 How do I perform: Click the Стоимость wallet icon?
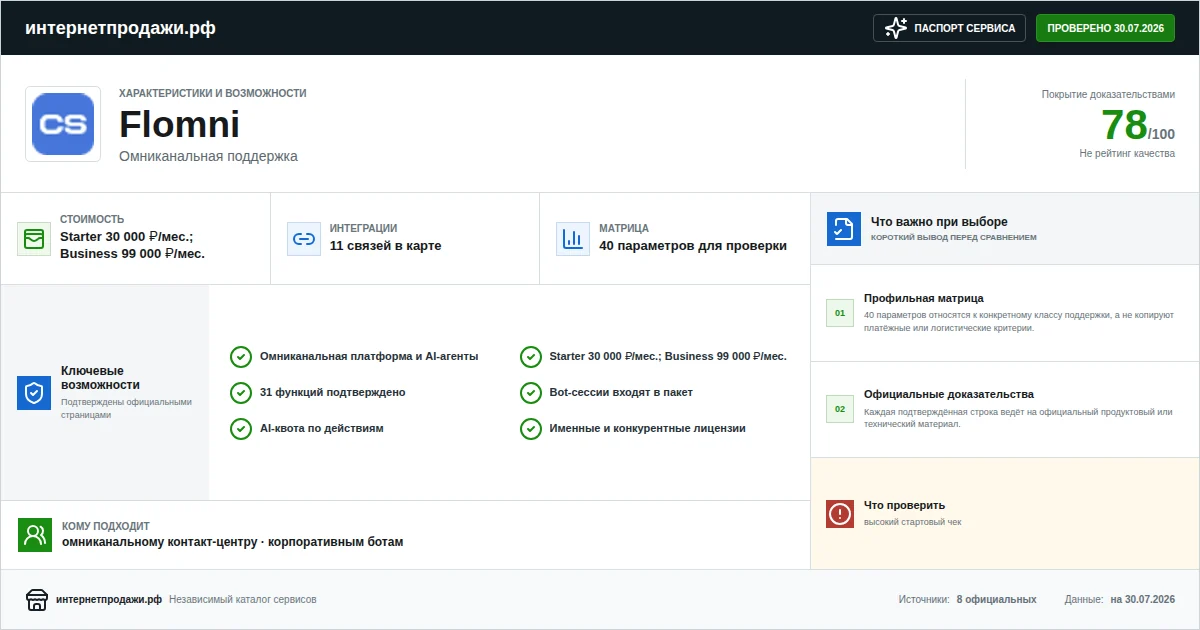tap(34, 239)
